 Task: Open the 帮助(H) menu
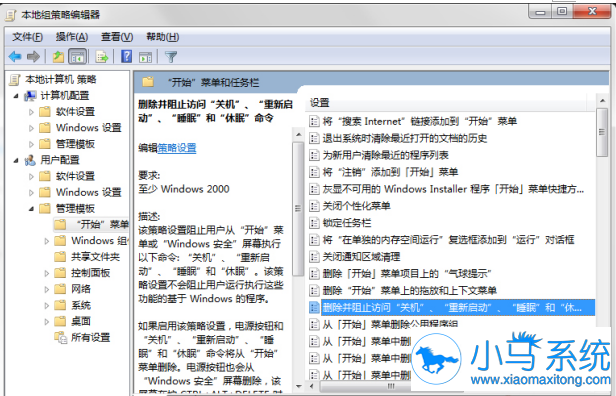163,37
